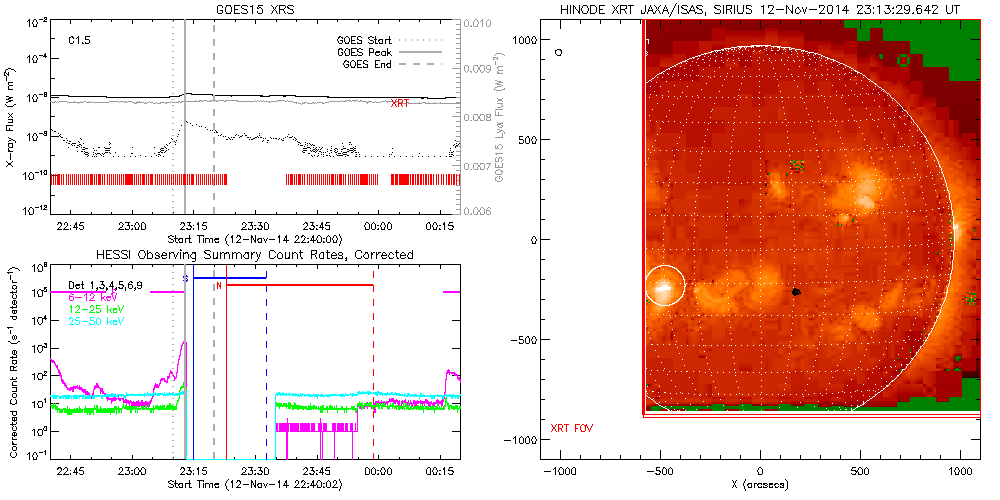Click the HESSI Observing Summary Count Rates title
The image size is (1000, 500).
[254, 255]
